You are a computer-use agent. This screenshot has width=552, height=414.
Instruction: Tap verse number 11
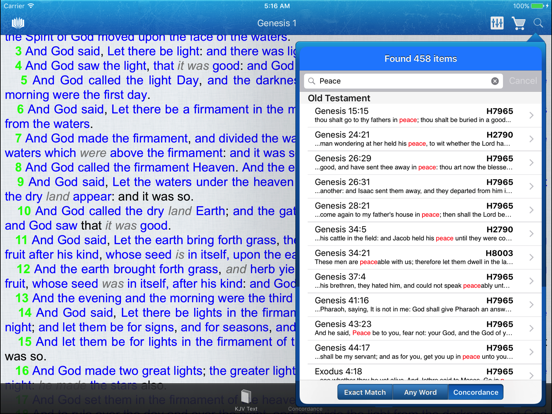[x=21, y=240]
